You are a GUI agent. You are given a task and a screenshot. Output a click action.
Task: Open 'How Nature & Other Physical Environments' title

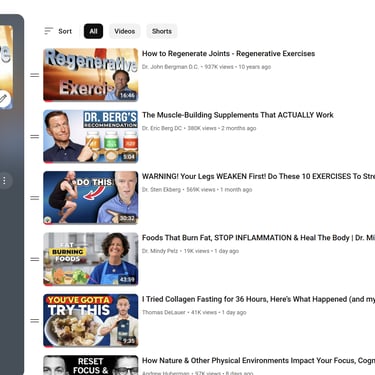[258, 360]
